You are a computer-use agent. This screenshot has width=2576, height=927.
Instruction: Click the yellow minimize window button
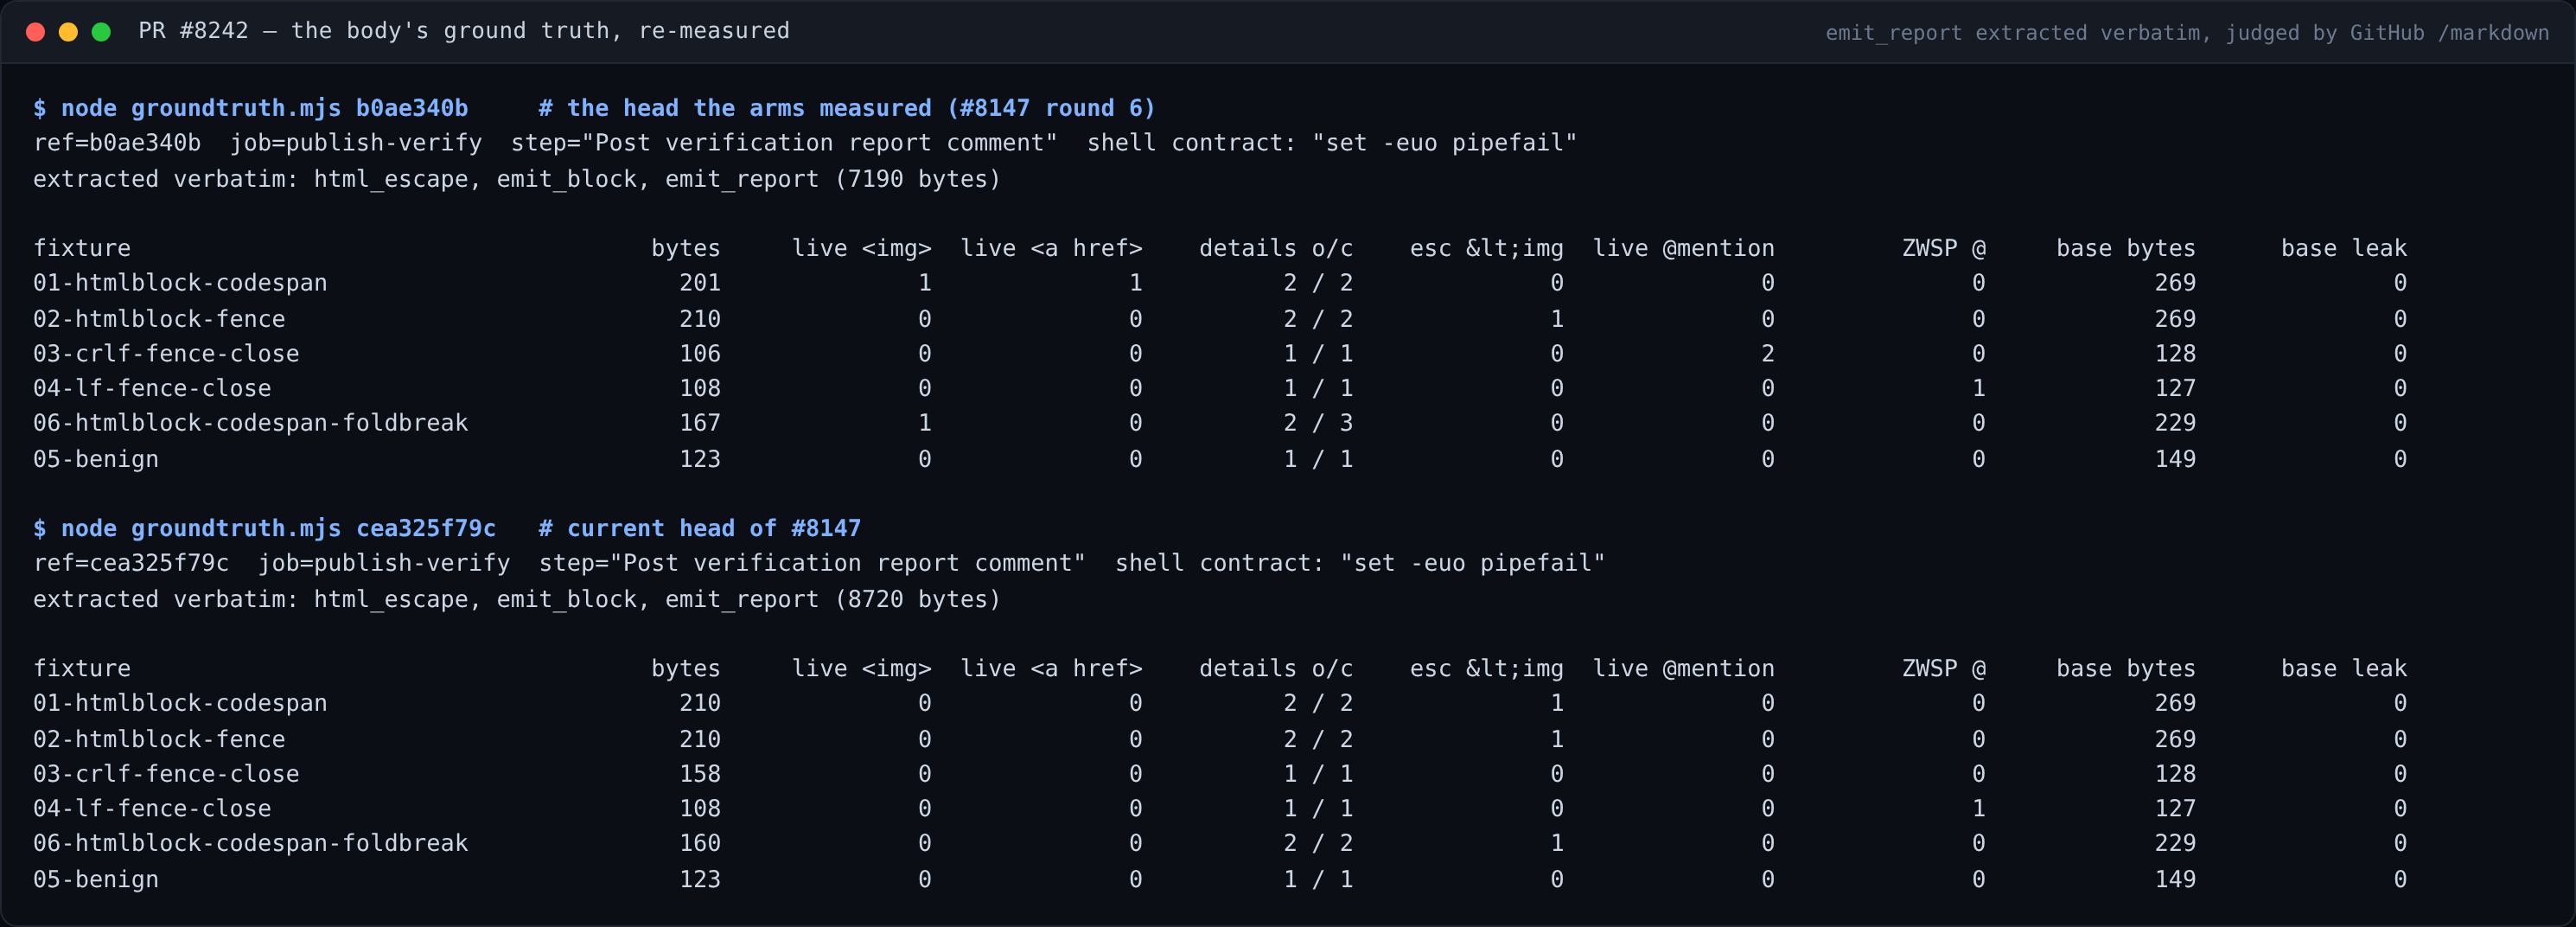(68, 32)
